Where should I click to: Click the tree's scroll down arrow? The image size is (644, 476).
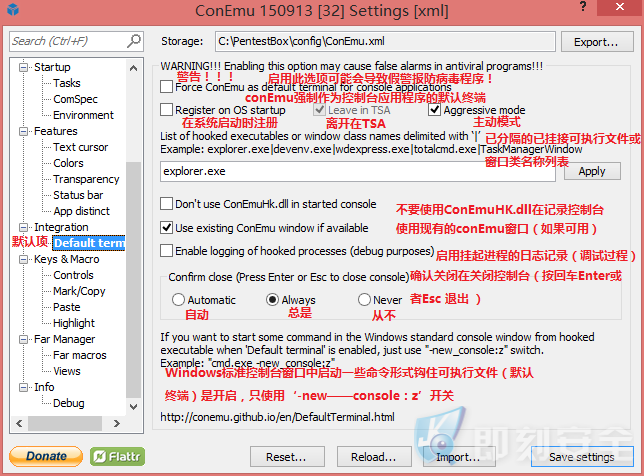click(x=133, y=407)
